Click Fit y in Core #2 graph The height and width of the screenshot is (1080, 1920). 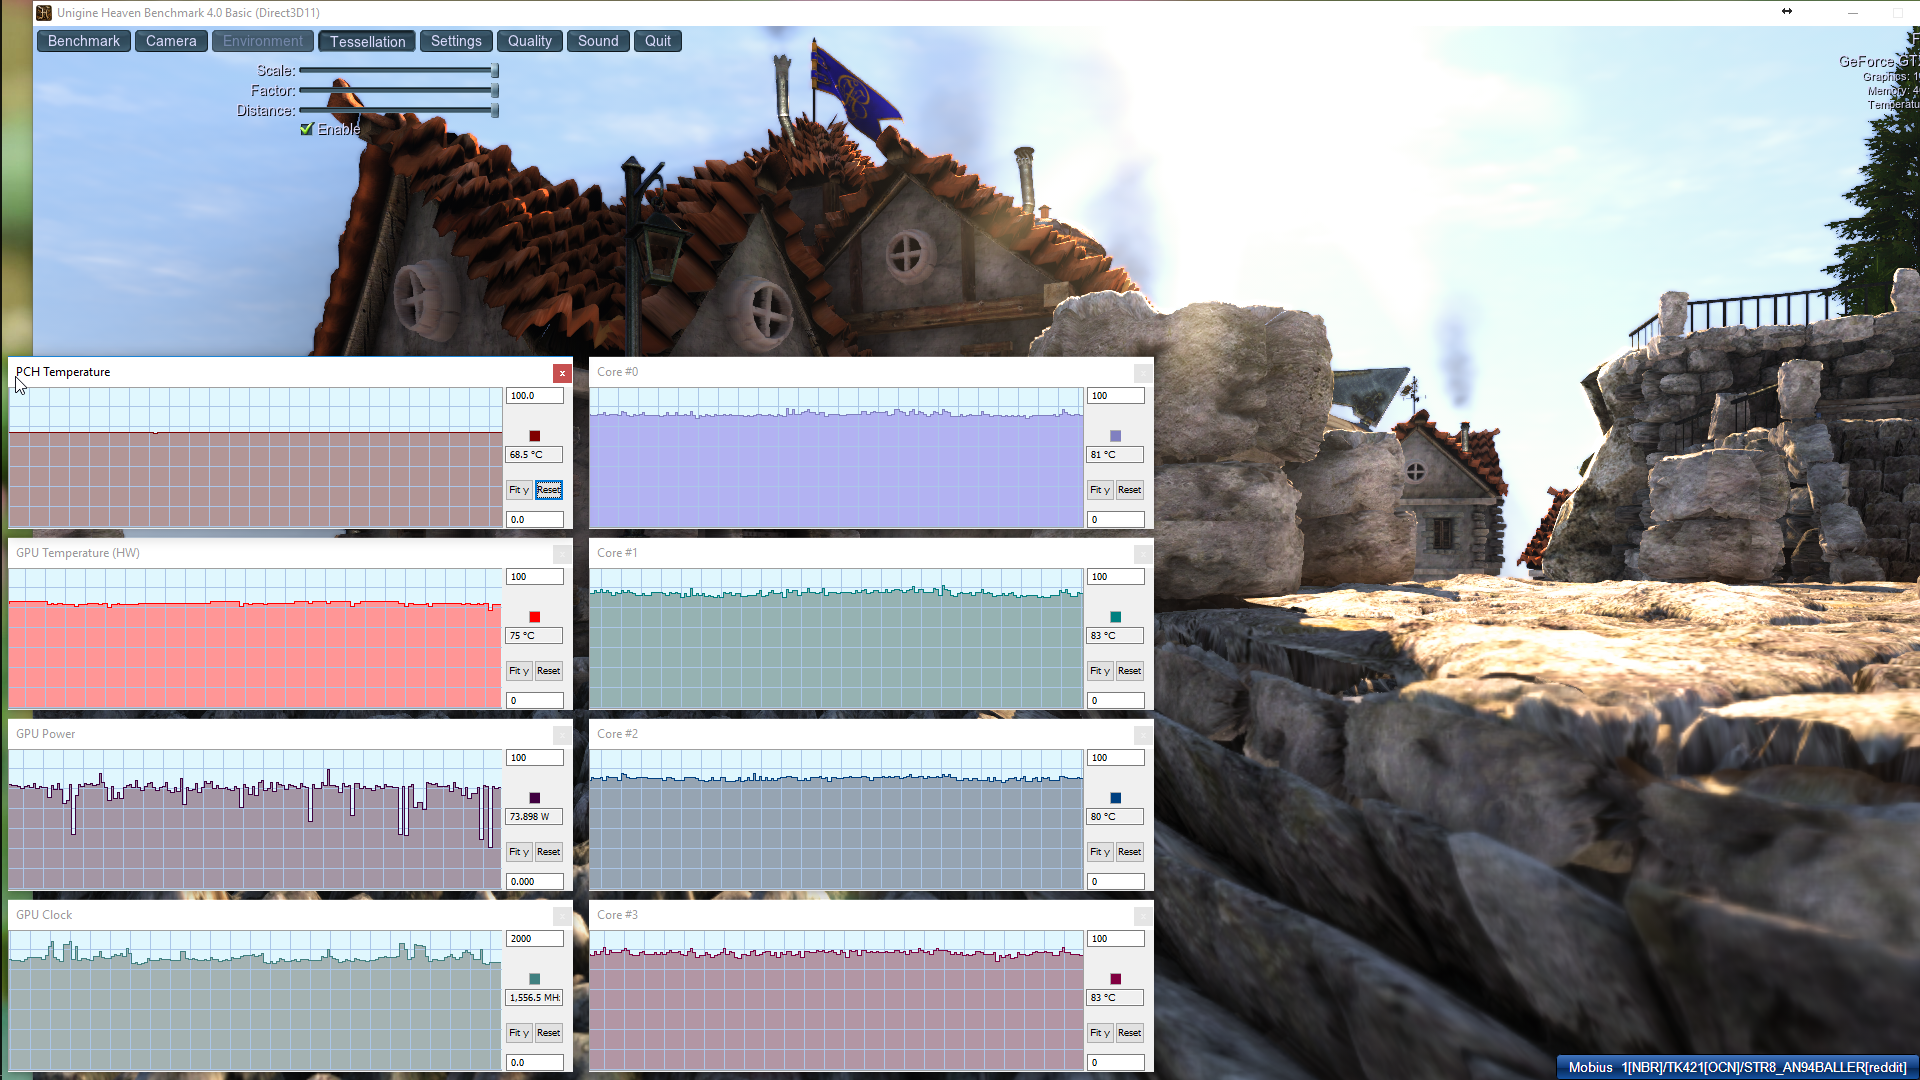point(1100,852)
